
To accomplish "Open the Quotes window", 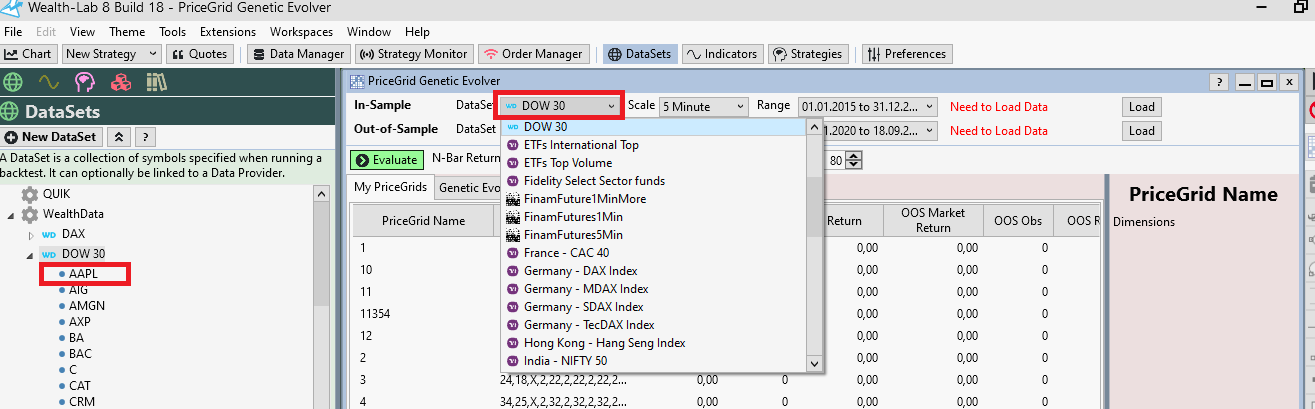I will (200, 54).
